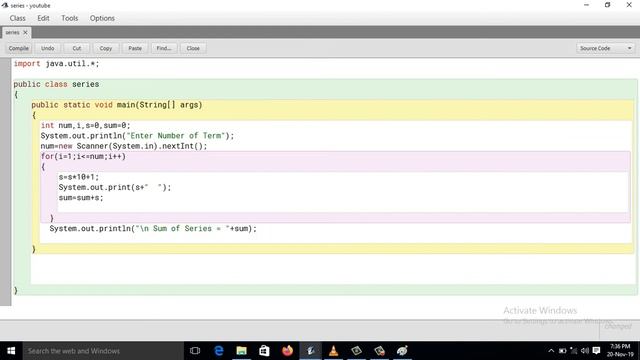The width and height of the screenshot is (640, 360).
Task: Minimize the series editor window
Action: coord(587,5)
